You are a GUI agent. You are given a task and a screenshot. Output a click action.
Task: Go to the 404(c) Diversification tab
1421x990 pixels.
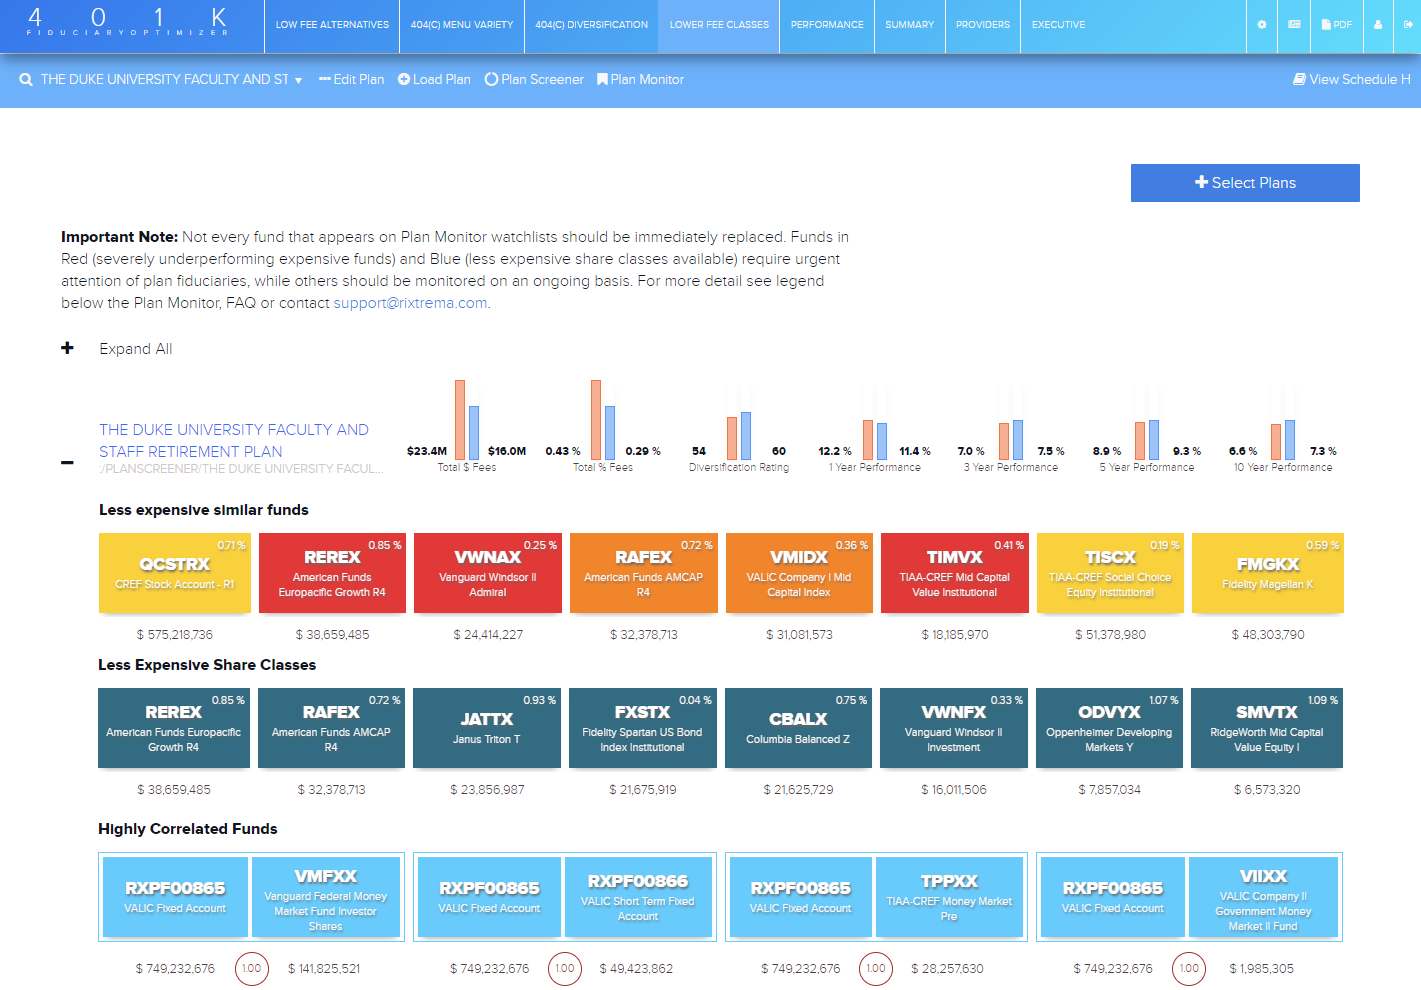pyautogui.click(x=591, y=25)
